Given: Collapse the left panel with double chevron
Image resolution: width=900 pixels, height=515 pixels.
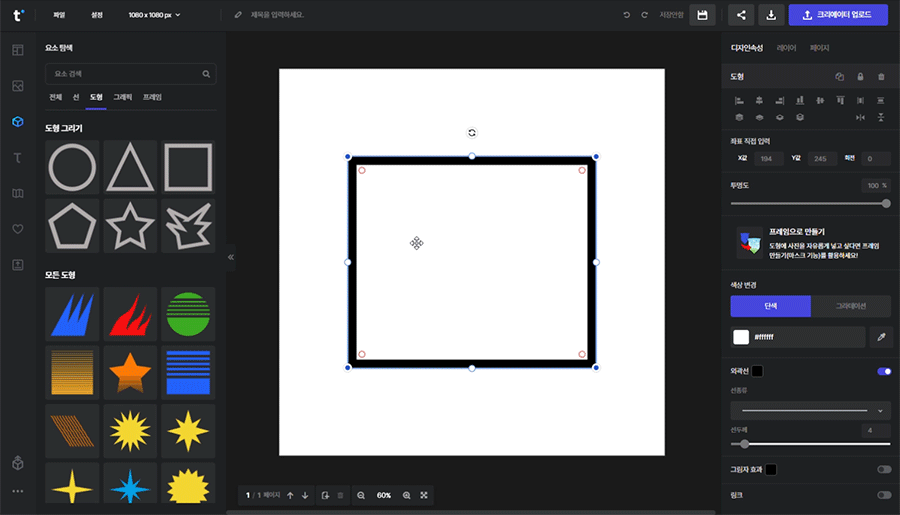Looking at the screenshot, I should (231, 257).
